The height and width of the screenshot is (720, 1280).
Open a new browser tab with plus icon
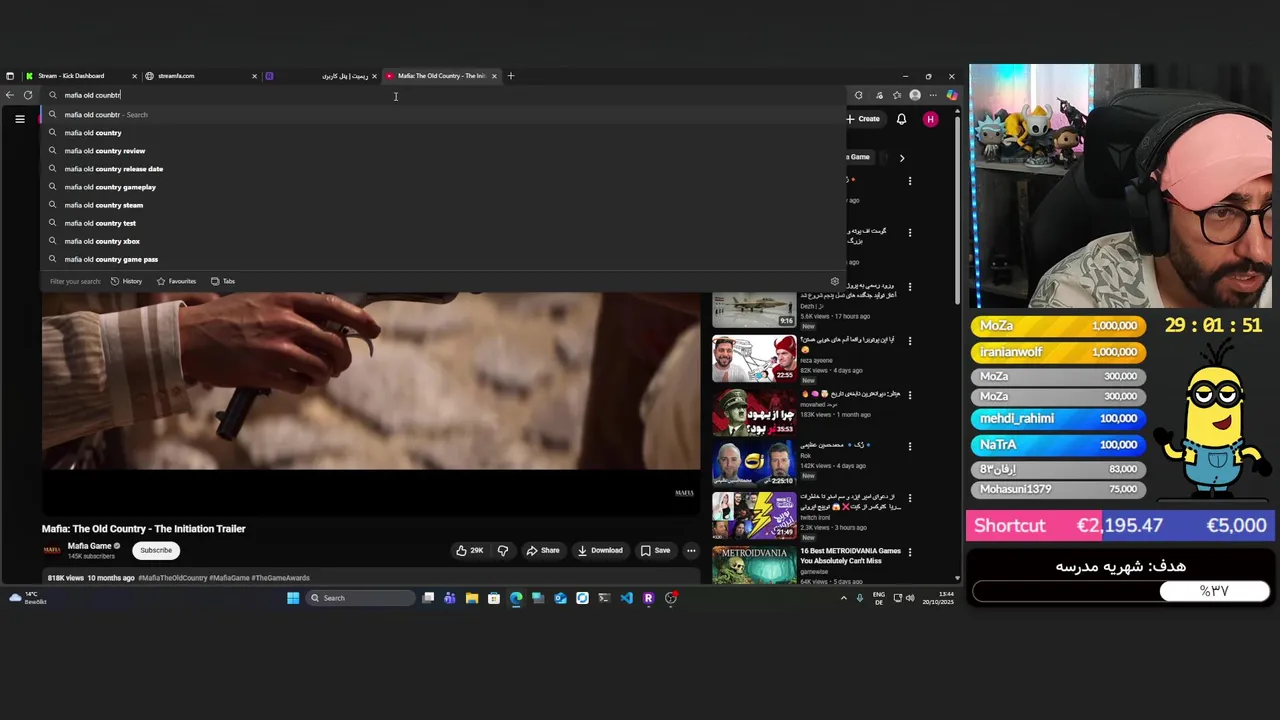tap(510, 76)
